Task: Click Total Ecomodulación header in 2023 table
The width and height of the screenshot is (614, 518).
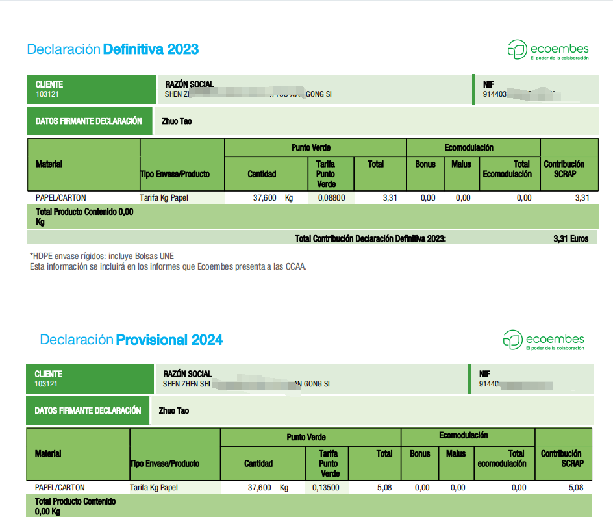Action: pyautogui.click(x=507, y=169)
